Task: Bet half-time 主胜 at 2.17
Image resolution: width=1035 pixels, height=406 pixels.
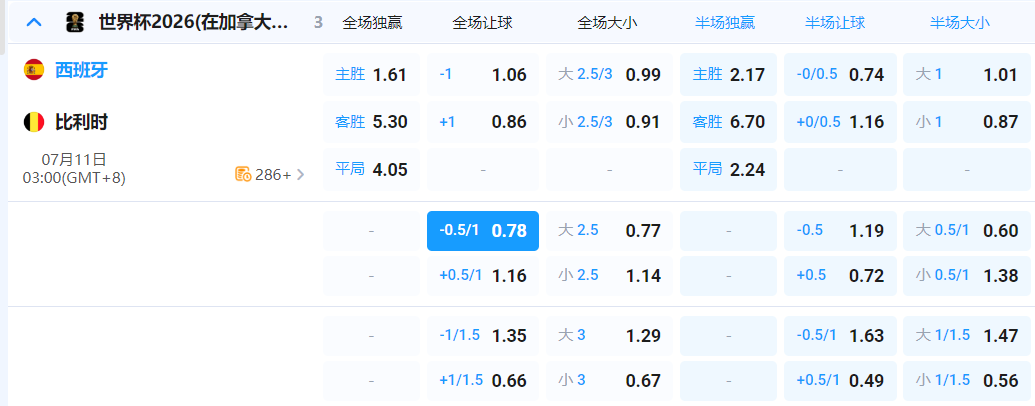Action: point(729,75)
